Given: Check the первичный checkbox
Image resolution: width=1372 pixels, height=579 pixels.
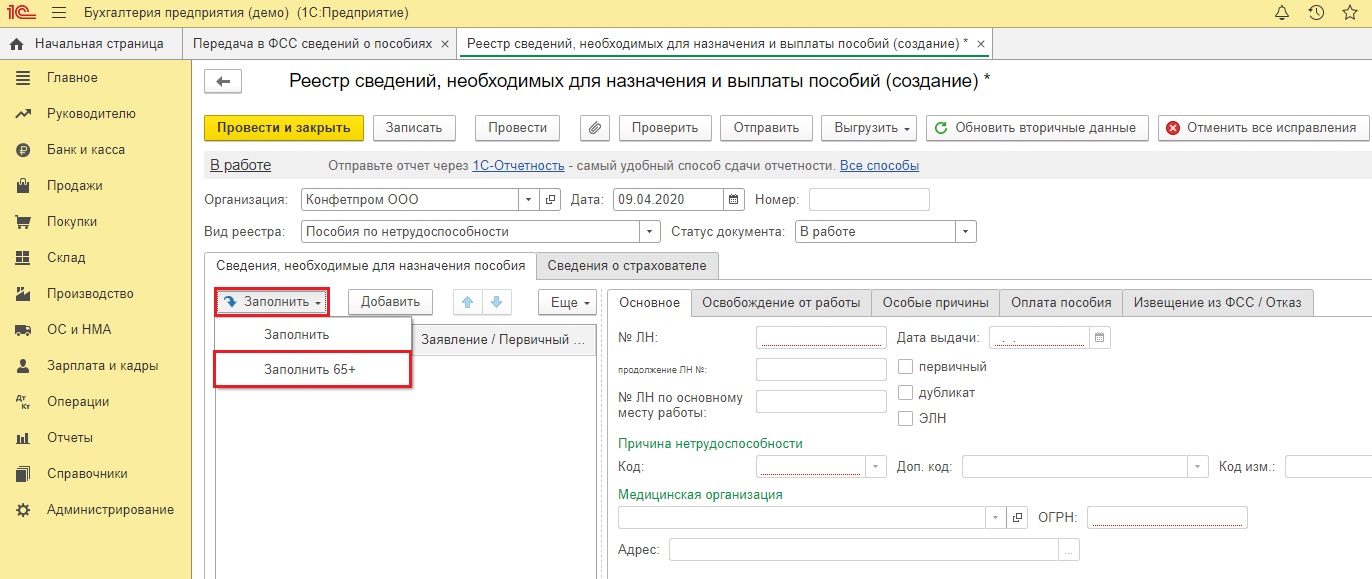Looking at the screenshot, I should [x=905, y=366].
